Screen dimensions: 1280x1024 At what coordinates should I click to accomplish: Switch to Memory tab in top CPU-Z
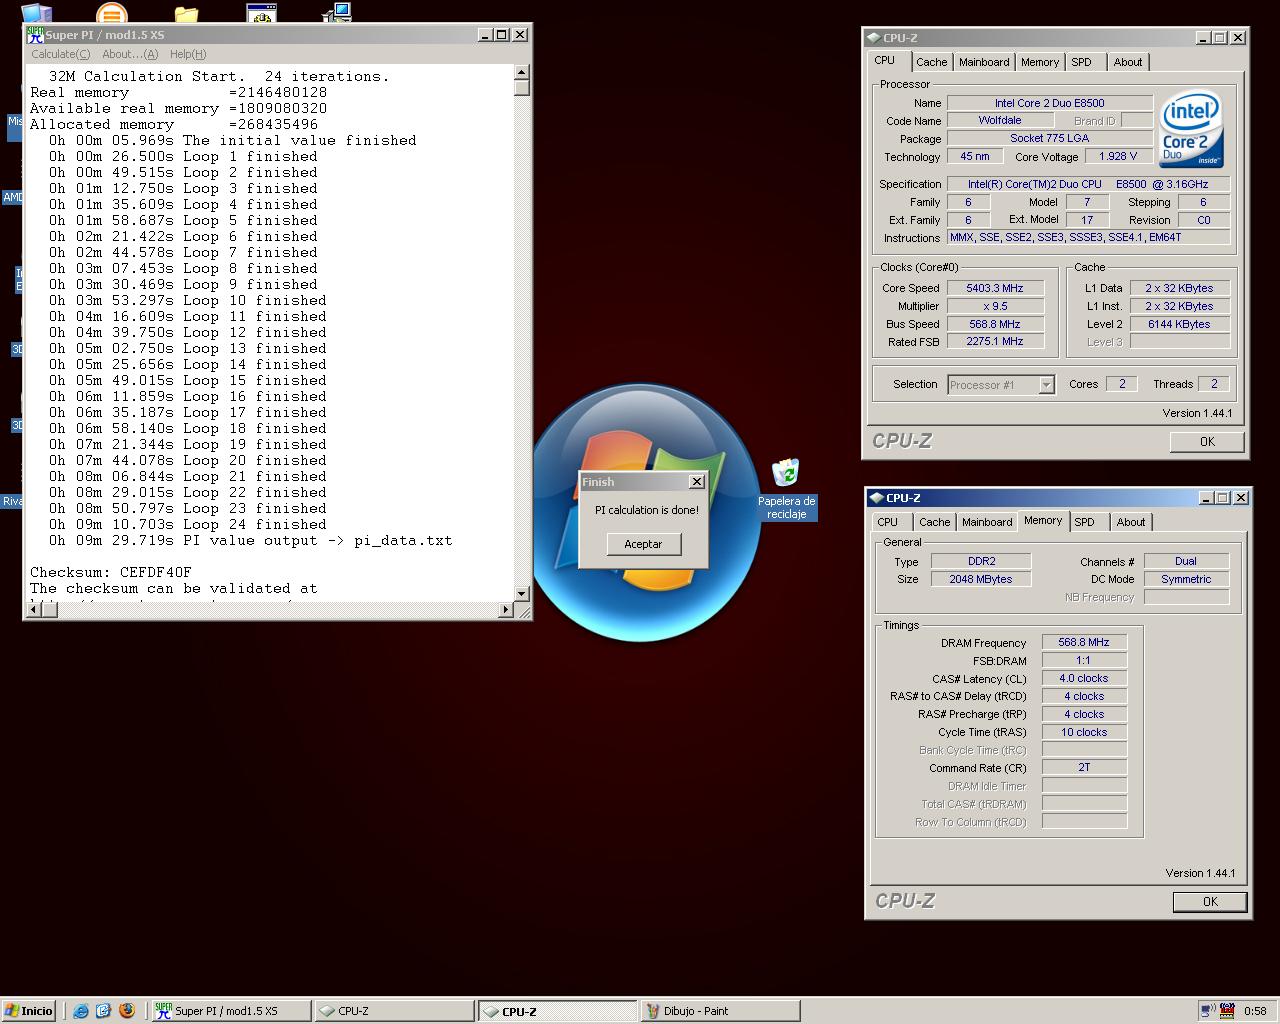tap(1040, 62)
